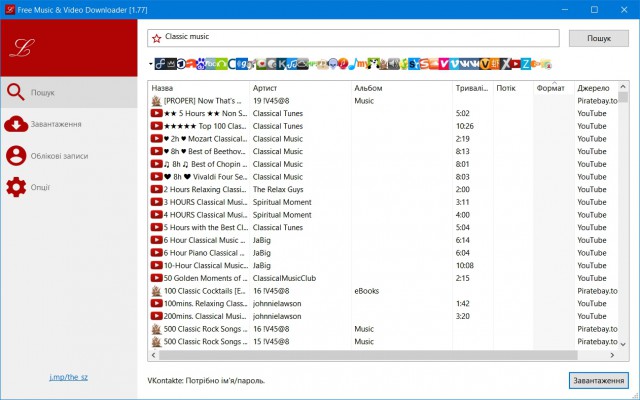Select the gray speaker source icon
Viewport: 640px width, 400px height.
point(394,64)
